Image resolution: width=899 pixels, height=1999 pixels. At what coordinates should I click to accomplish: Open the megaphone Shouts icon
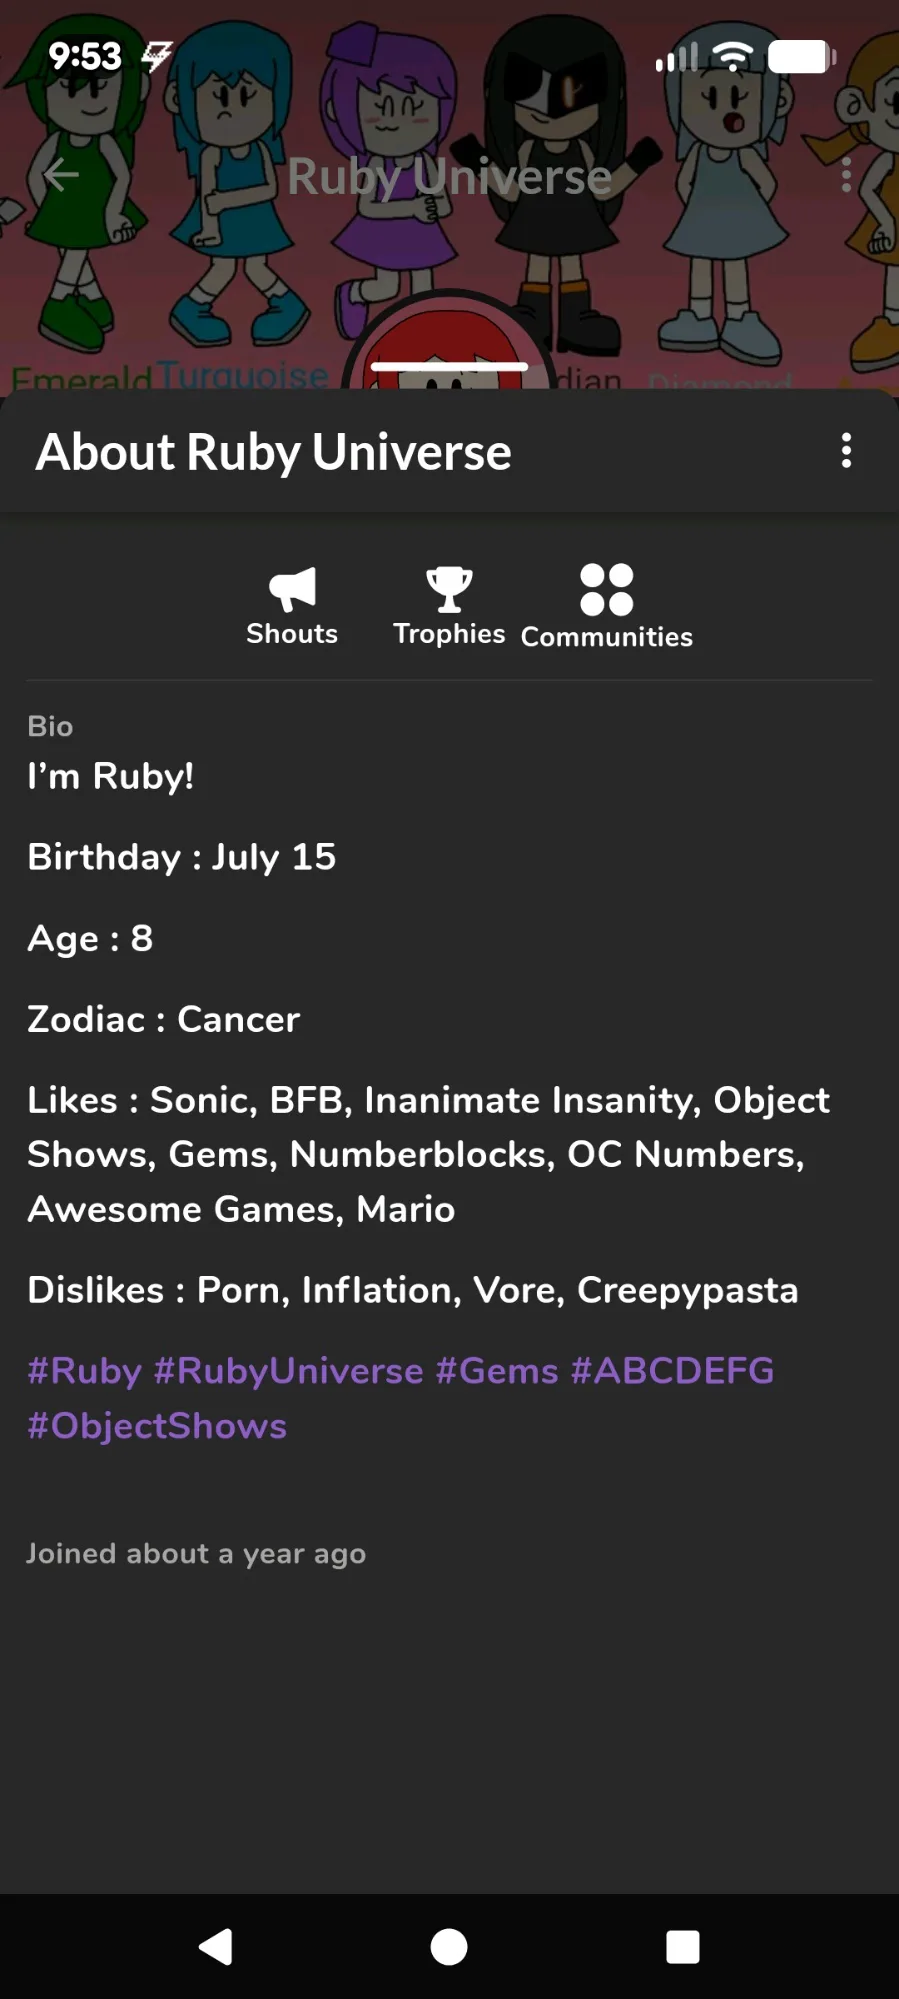click(x=292, y=588)
